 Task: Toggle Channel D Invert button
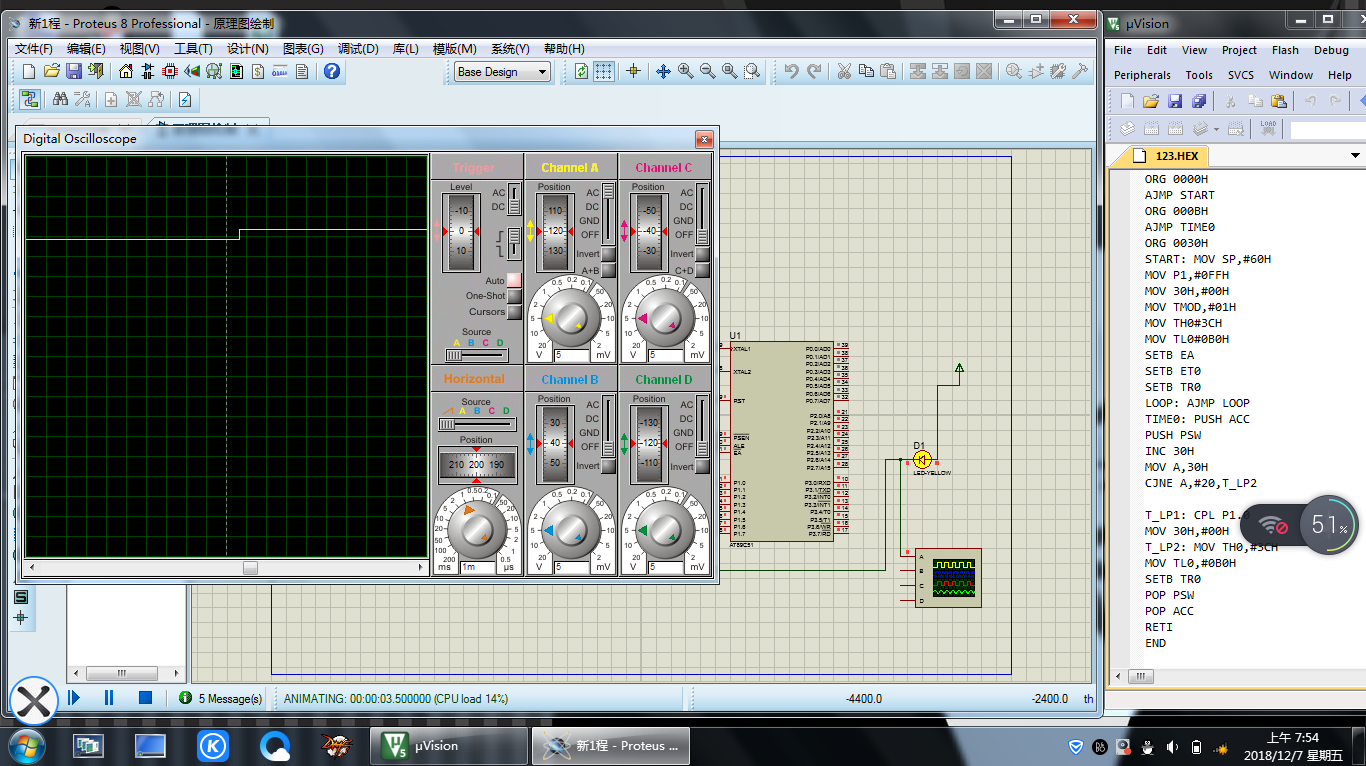(702, 466)
